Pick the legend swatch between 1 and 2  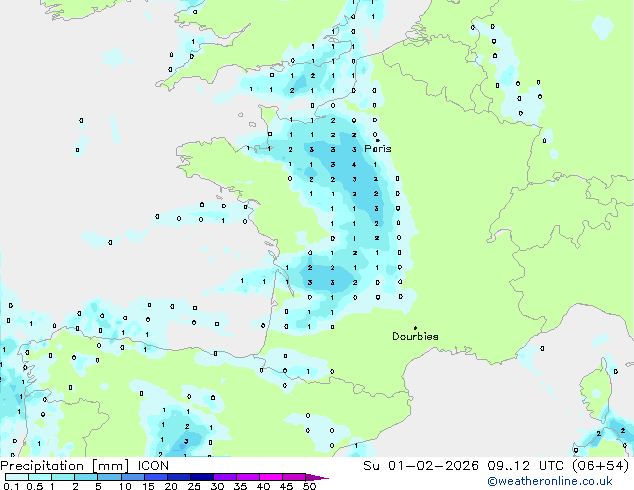63,477
